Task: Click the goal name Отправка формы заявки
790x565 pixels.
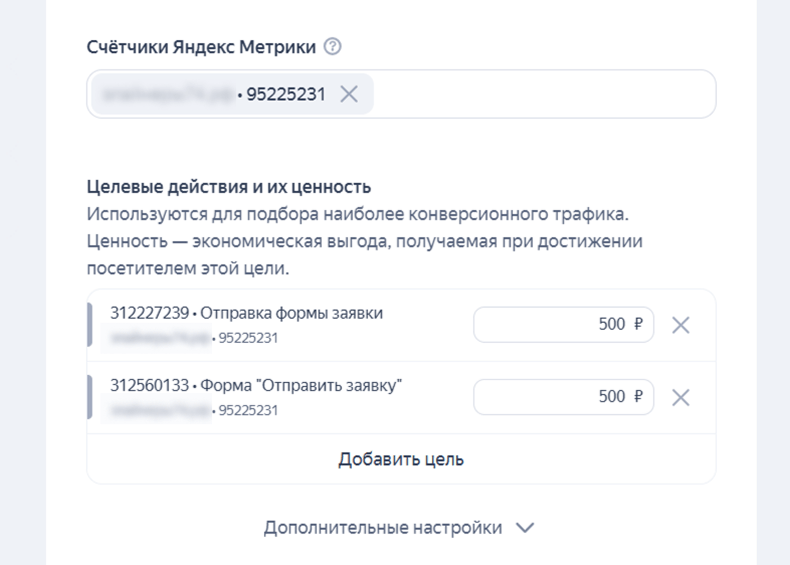Action: coord(291,313)
